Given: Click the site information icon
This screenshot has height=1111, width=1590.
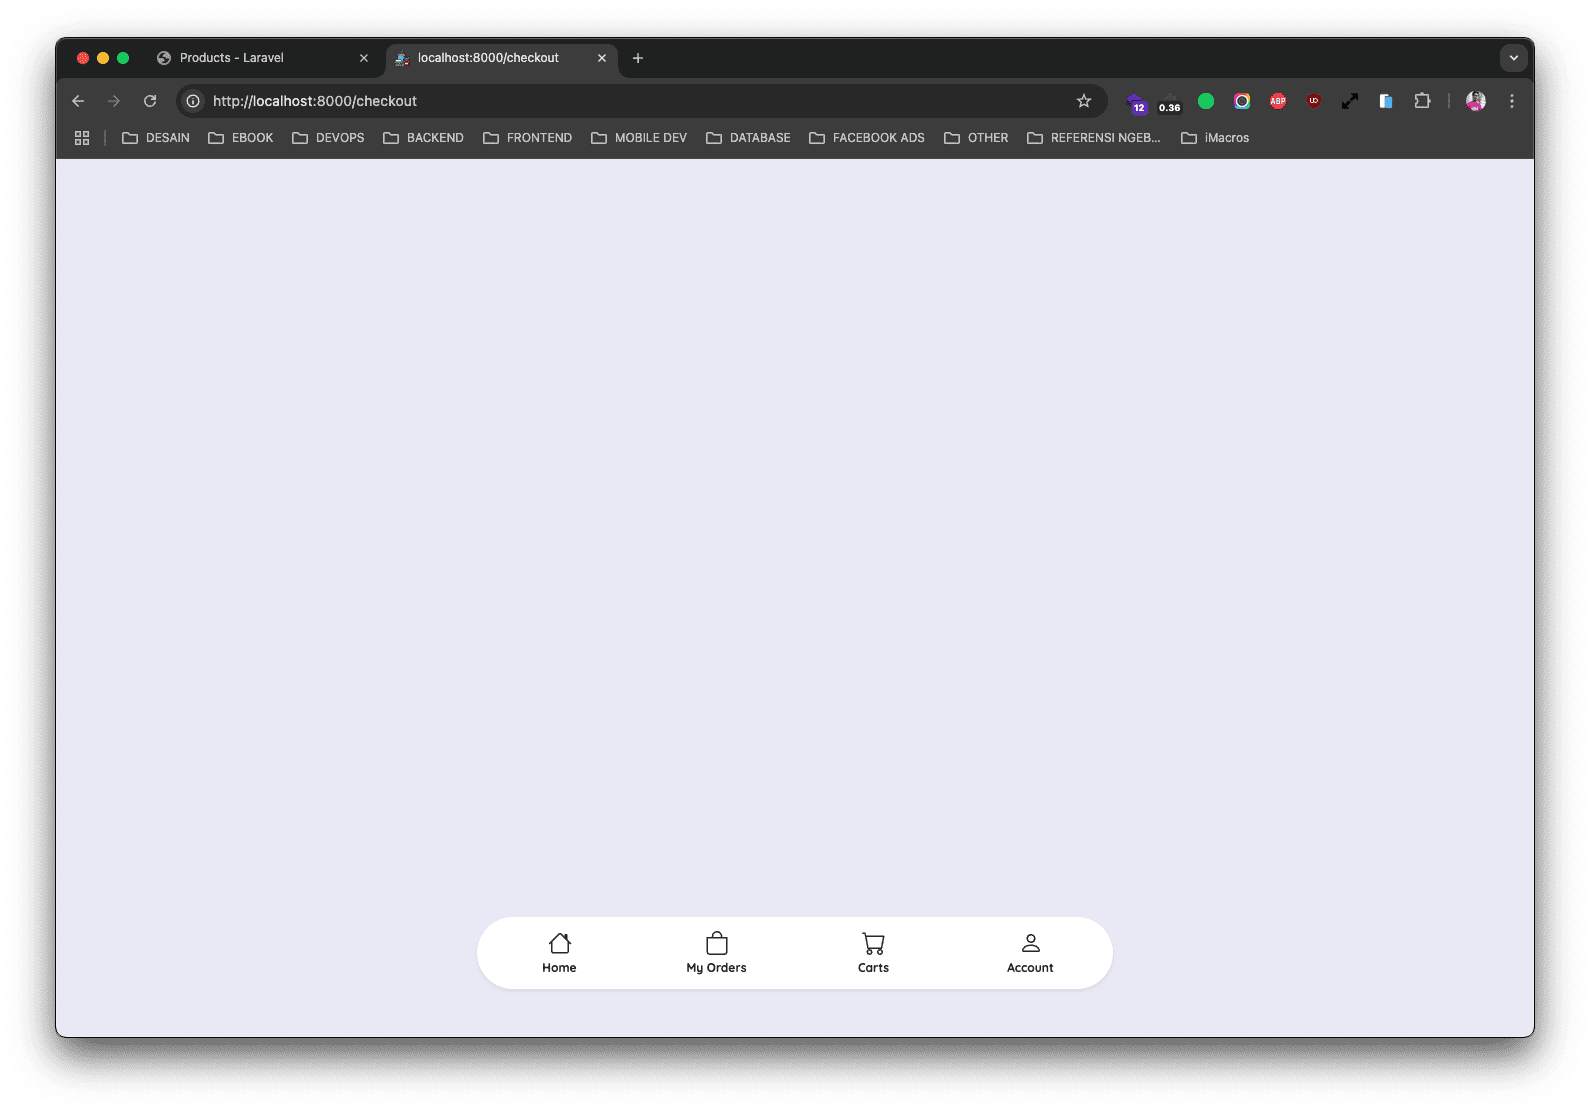Looking at the screenshot, I should pos(193,101).
